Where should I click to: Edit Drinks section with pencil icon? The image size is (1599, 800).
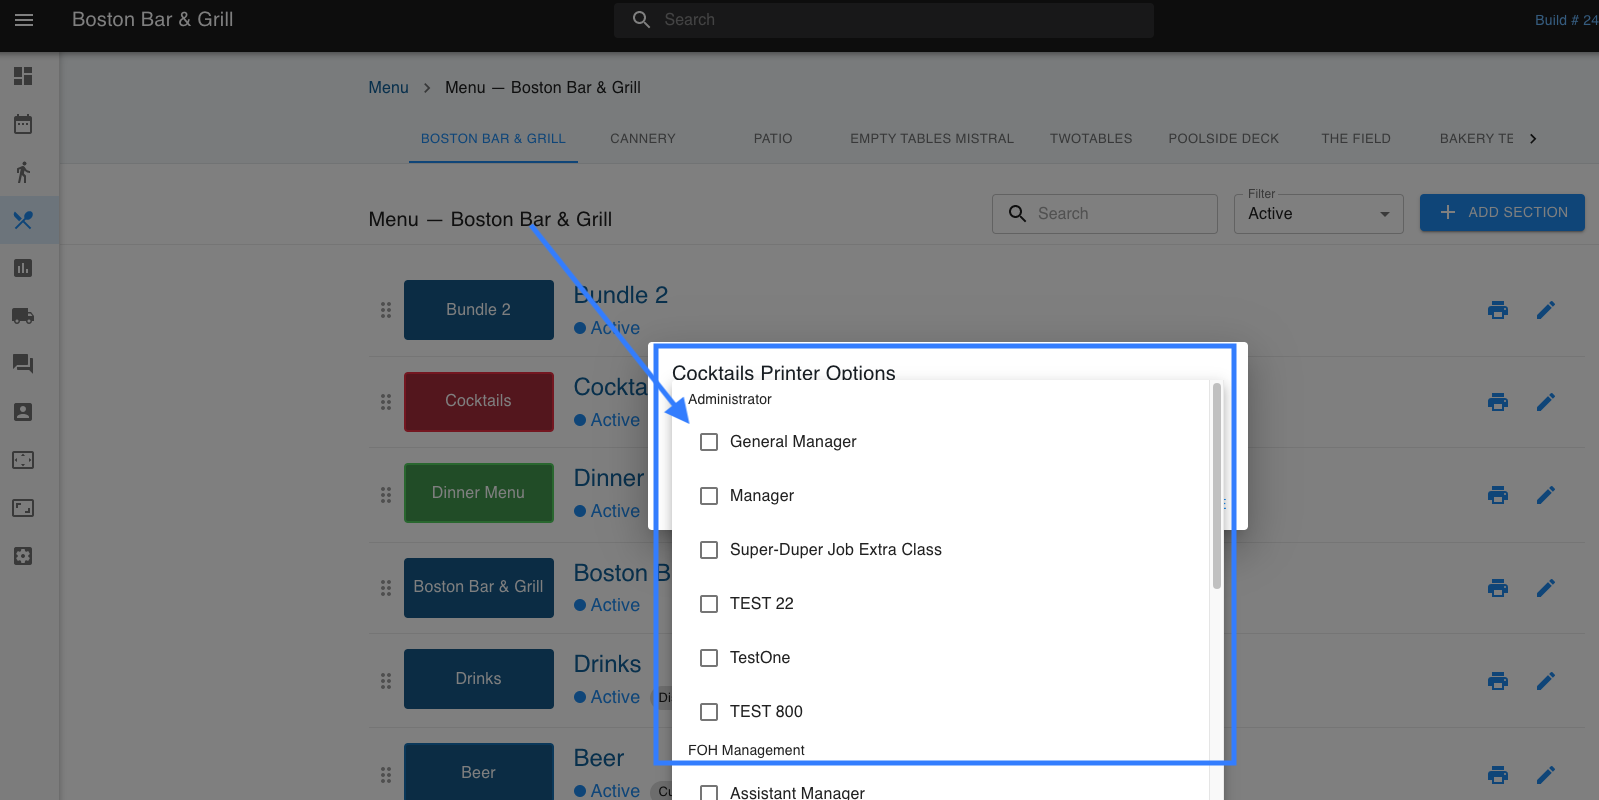point(1545,681)
